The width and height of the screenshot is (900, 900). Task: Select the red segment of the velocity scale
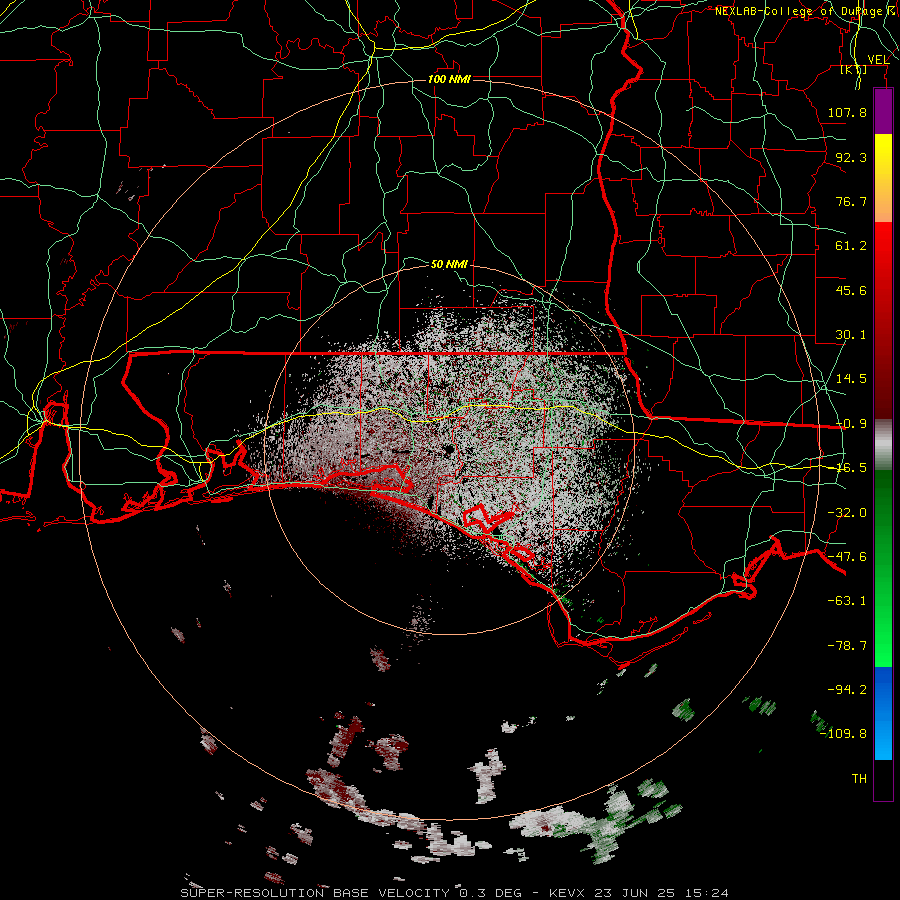[883, 320]
